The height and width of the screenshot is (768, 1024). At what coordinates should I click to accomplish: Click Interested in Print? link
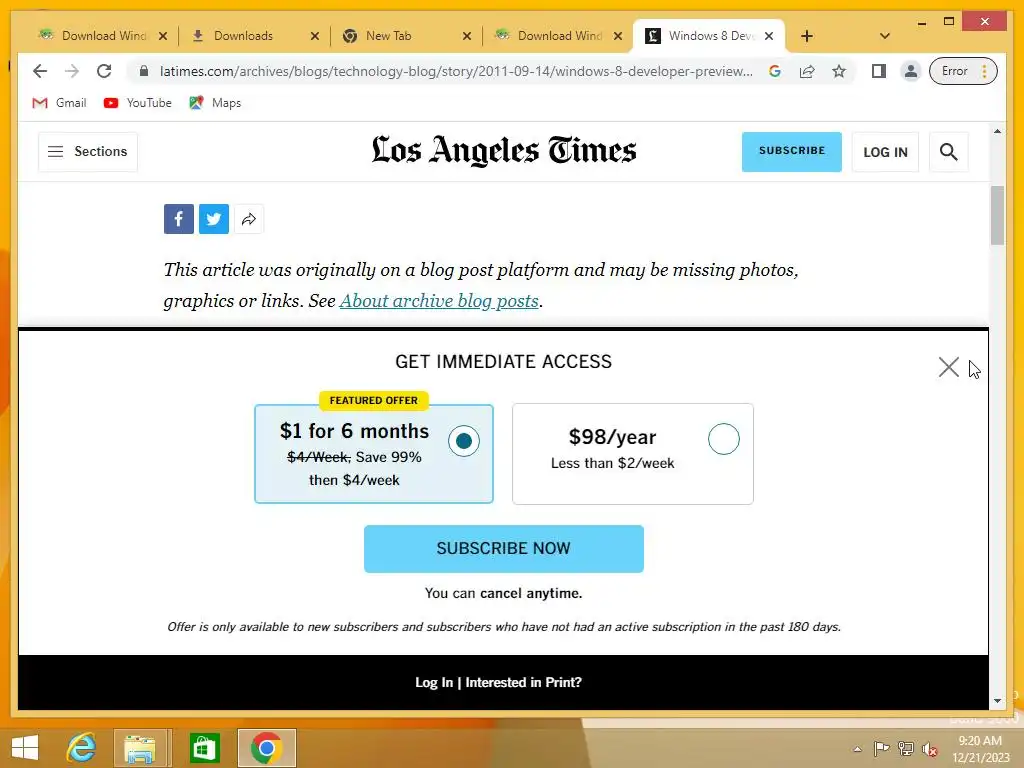click(523, 682)
